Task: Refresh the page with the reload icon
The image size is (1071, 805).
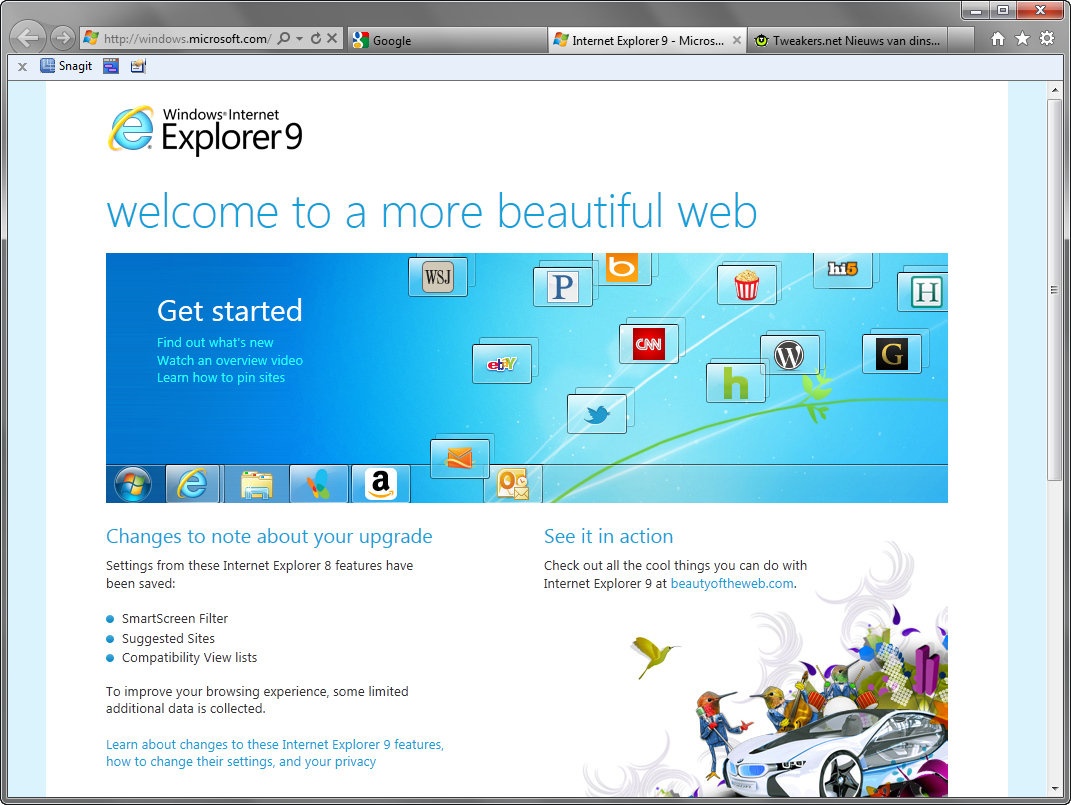Action: pos(316,39)
